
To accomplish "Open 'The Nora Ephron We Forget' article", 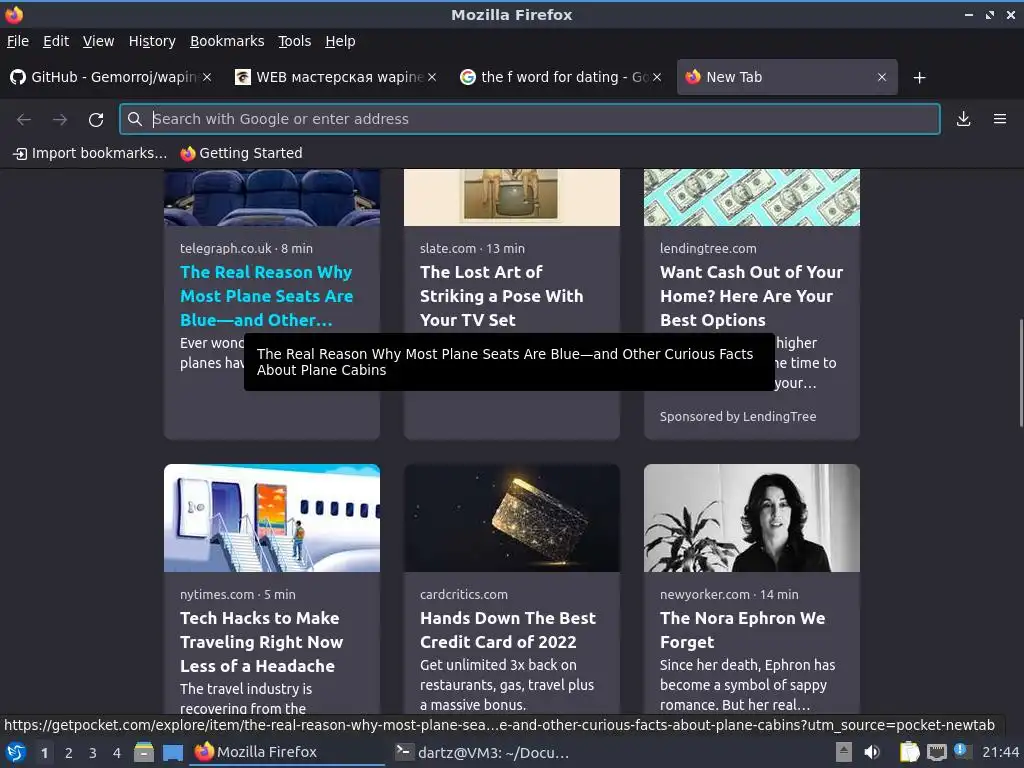I will (743, 630).
